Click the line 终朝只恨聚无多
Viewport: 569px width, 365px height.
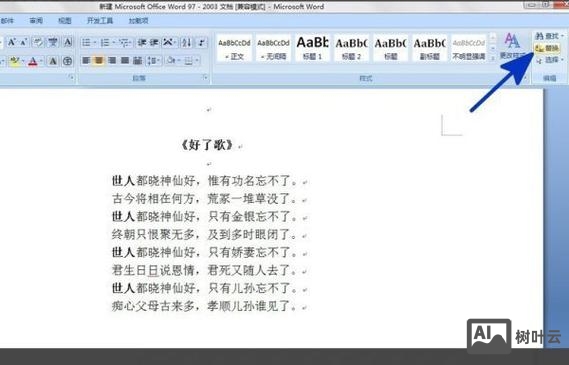point(153,234)
